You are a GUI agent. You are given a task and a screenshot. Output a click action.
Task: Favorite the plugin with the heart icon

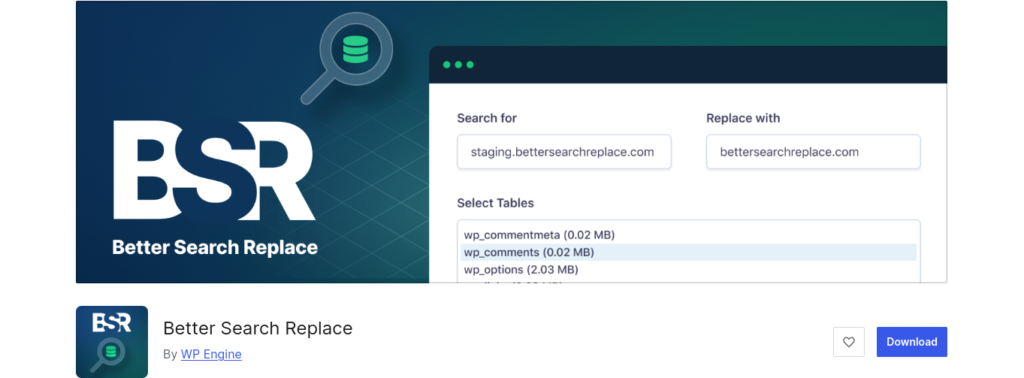coord(849,342)
